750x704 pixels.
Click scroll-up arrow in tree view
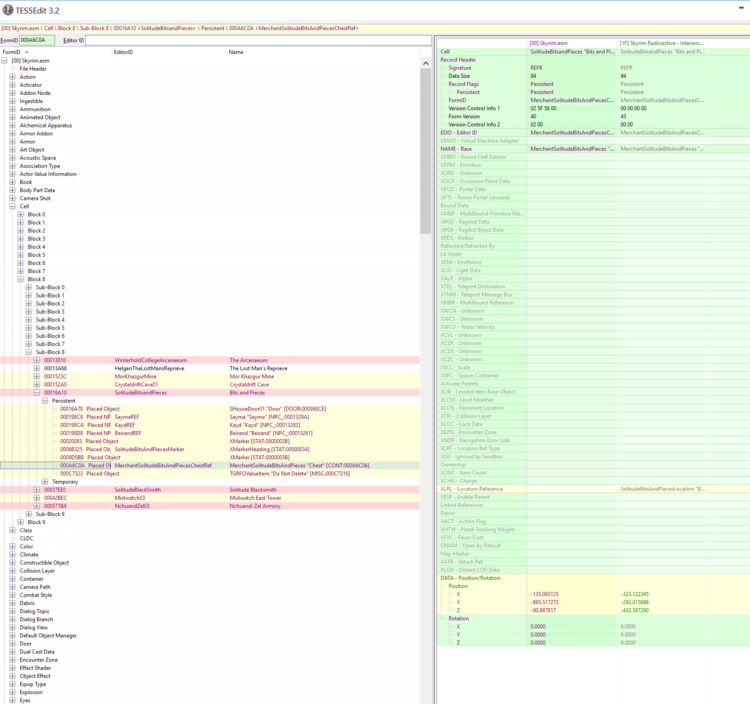[x=426, y=63]
